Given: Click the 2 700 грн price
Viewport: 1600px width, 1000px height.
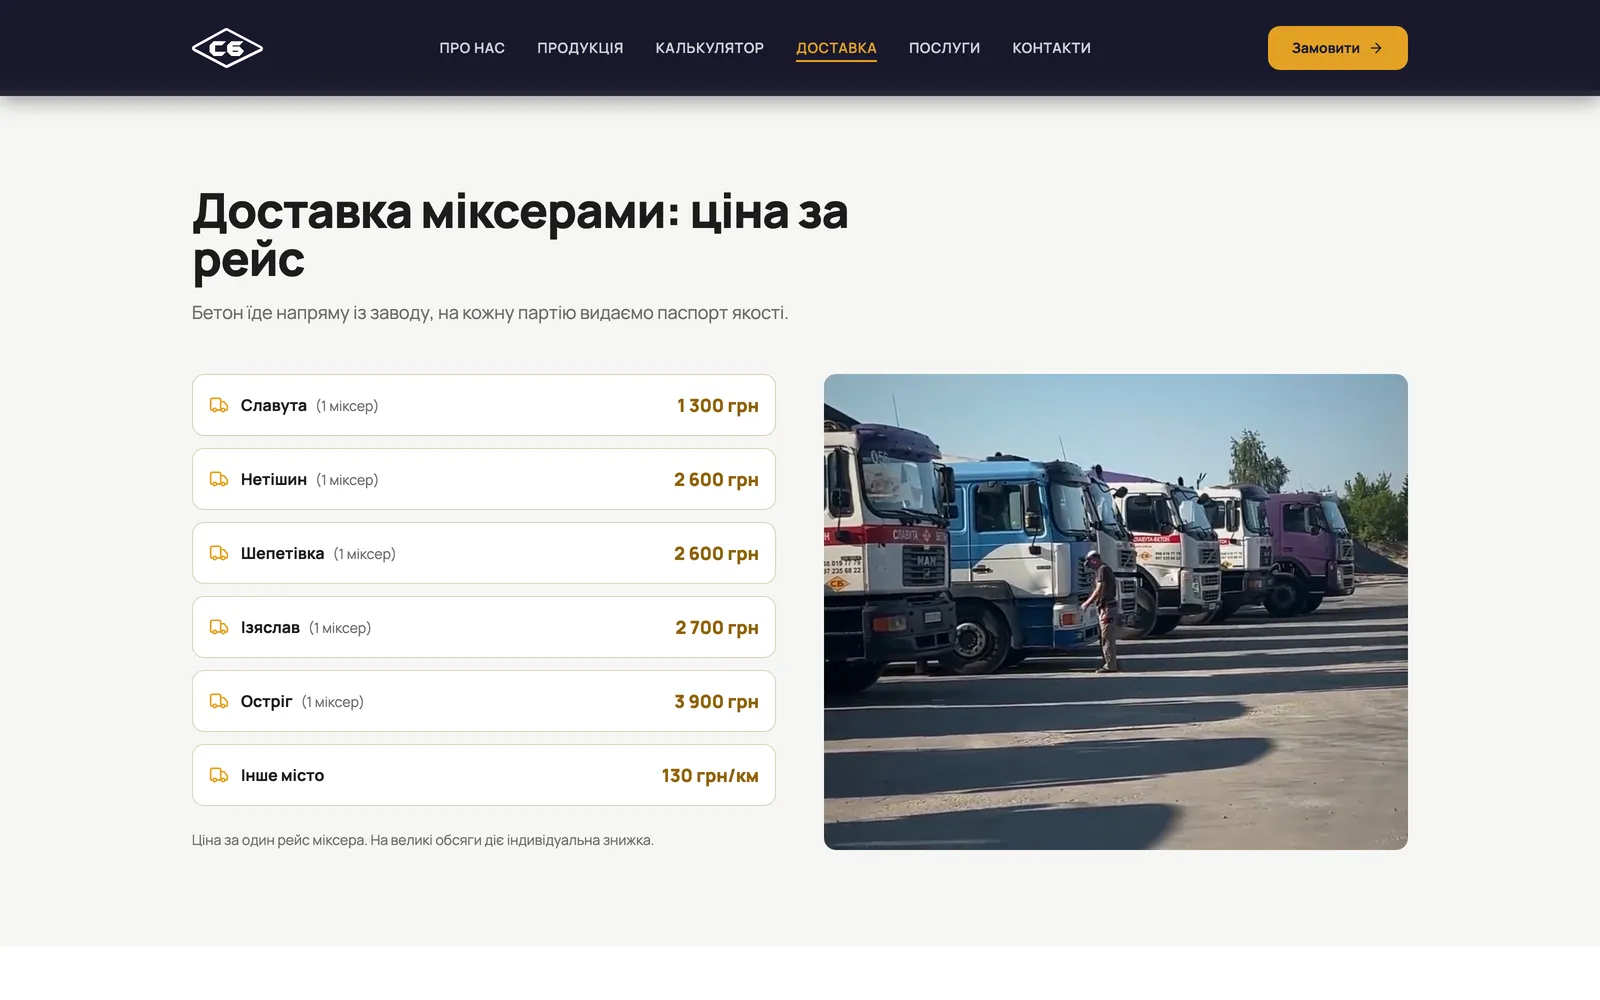Looking at the screenshot, I should tap(717, 627).
